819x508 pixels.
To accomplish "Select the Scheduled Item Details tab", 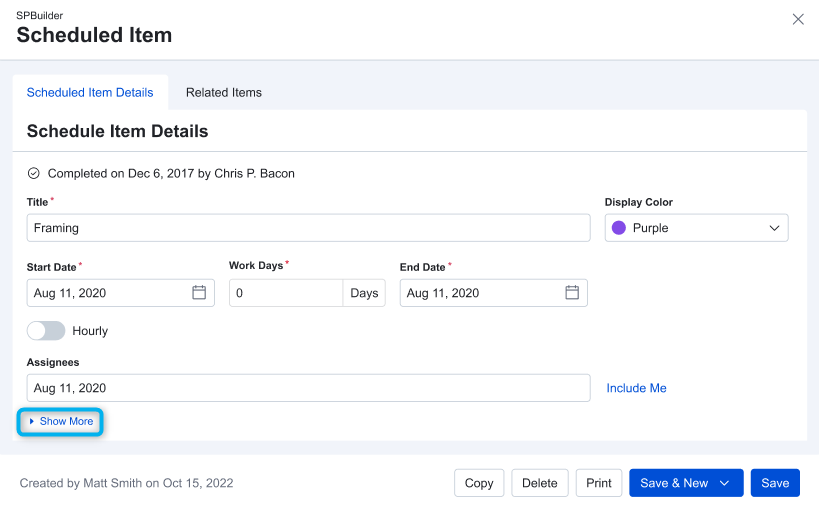I will click(x=90, y=92).
